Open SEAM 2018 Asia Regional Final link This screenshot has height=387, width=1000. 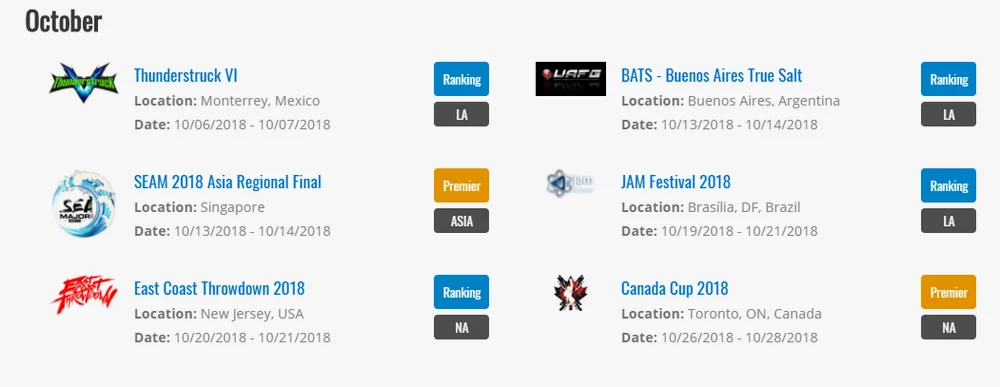click(x=228, y=182)
